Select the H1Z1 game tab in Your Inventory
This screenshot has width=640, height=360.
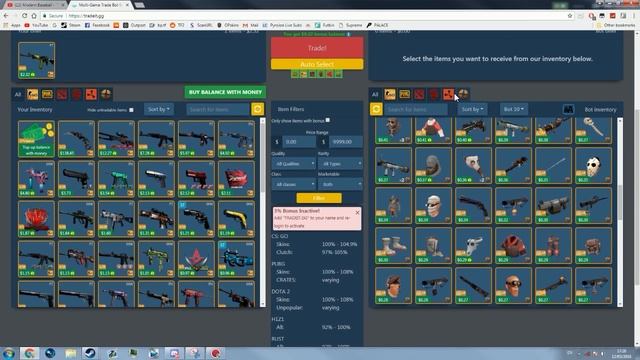(x=77, y=94)
